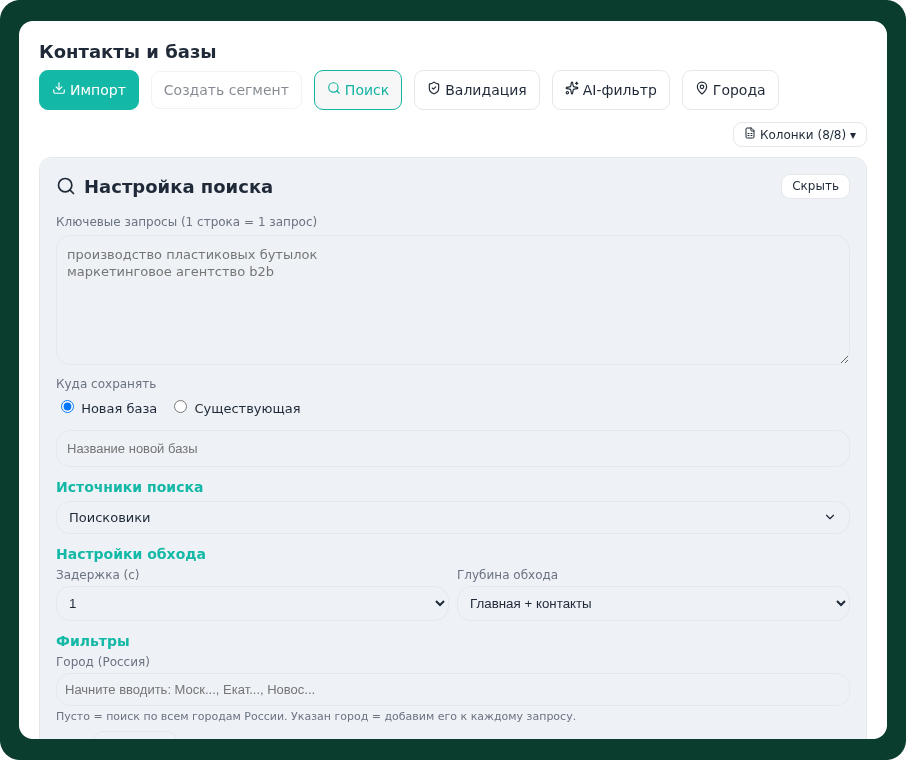Select the Существующая radio button

coord(180,407)
